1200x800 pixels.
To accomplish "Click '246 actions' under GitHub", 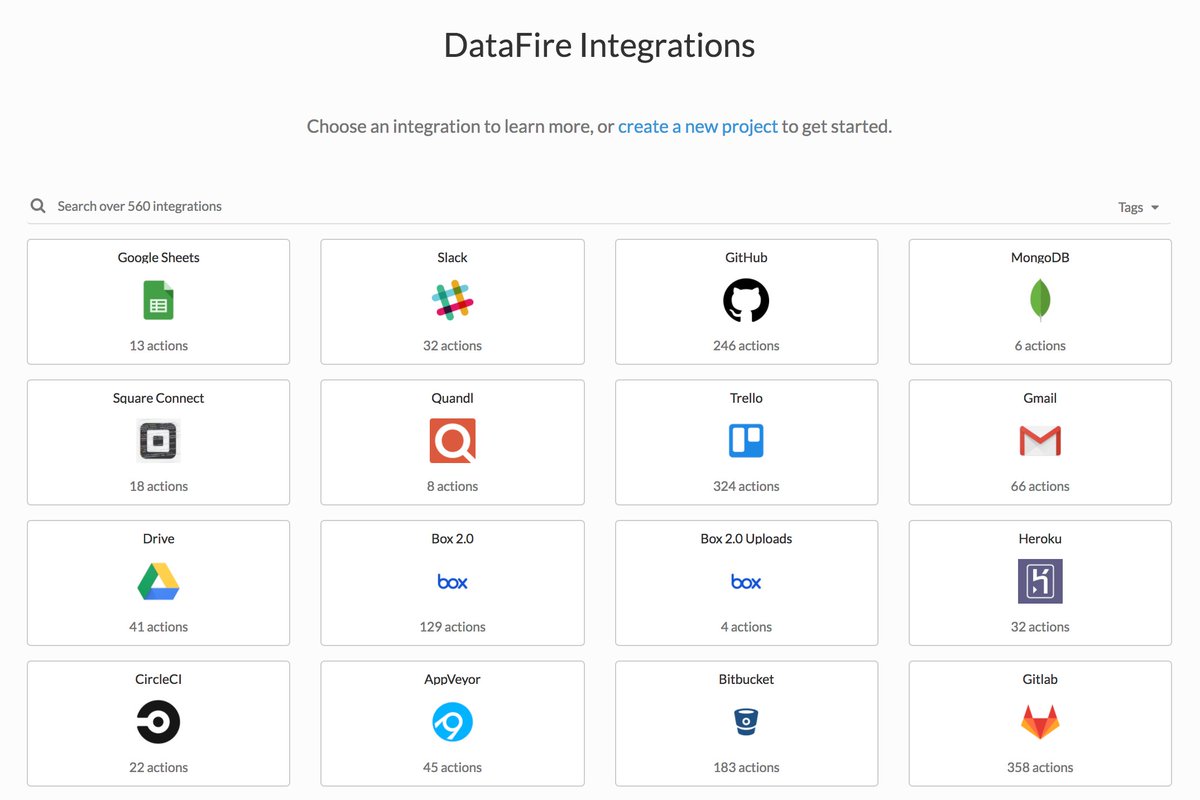I will [746, 346].
